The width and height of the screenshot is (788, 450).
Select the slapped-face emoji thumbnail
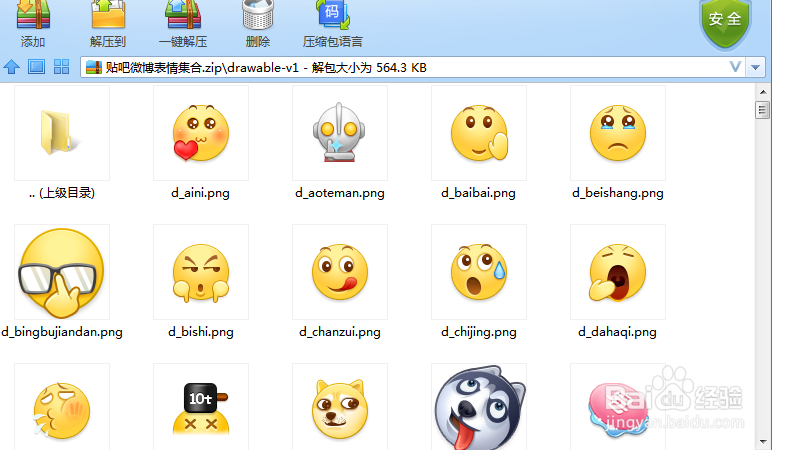62,407
